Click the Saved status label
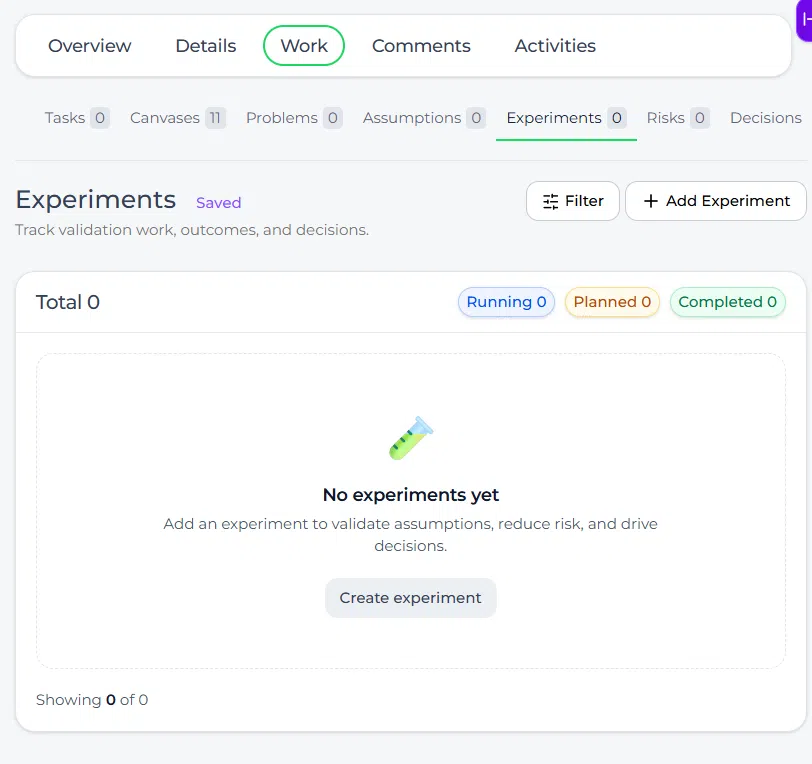The height and width of the screenshot is (764, 812). (219, 203)
